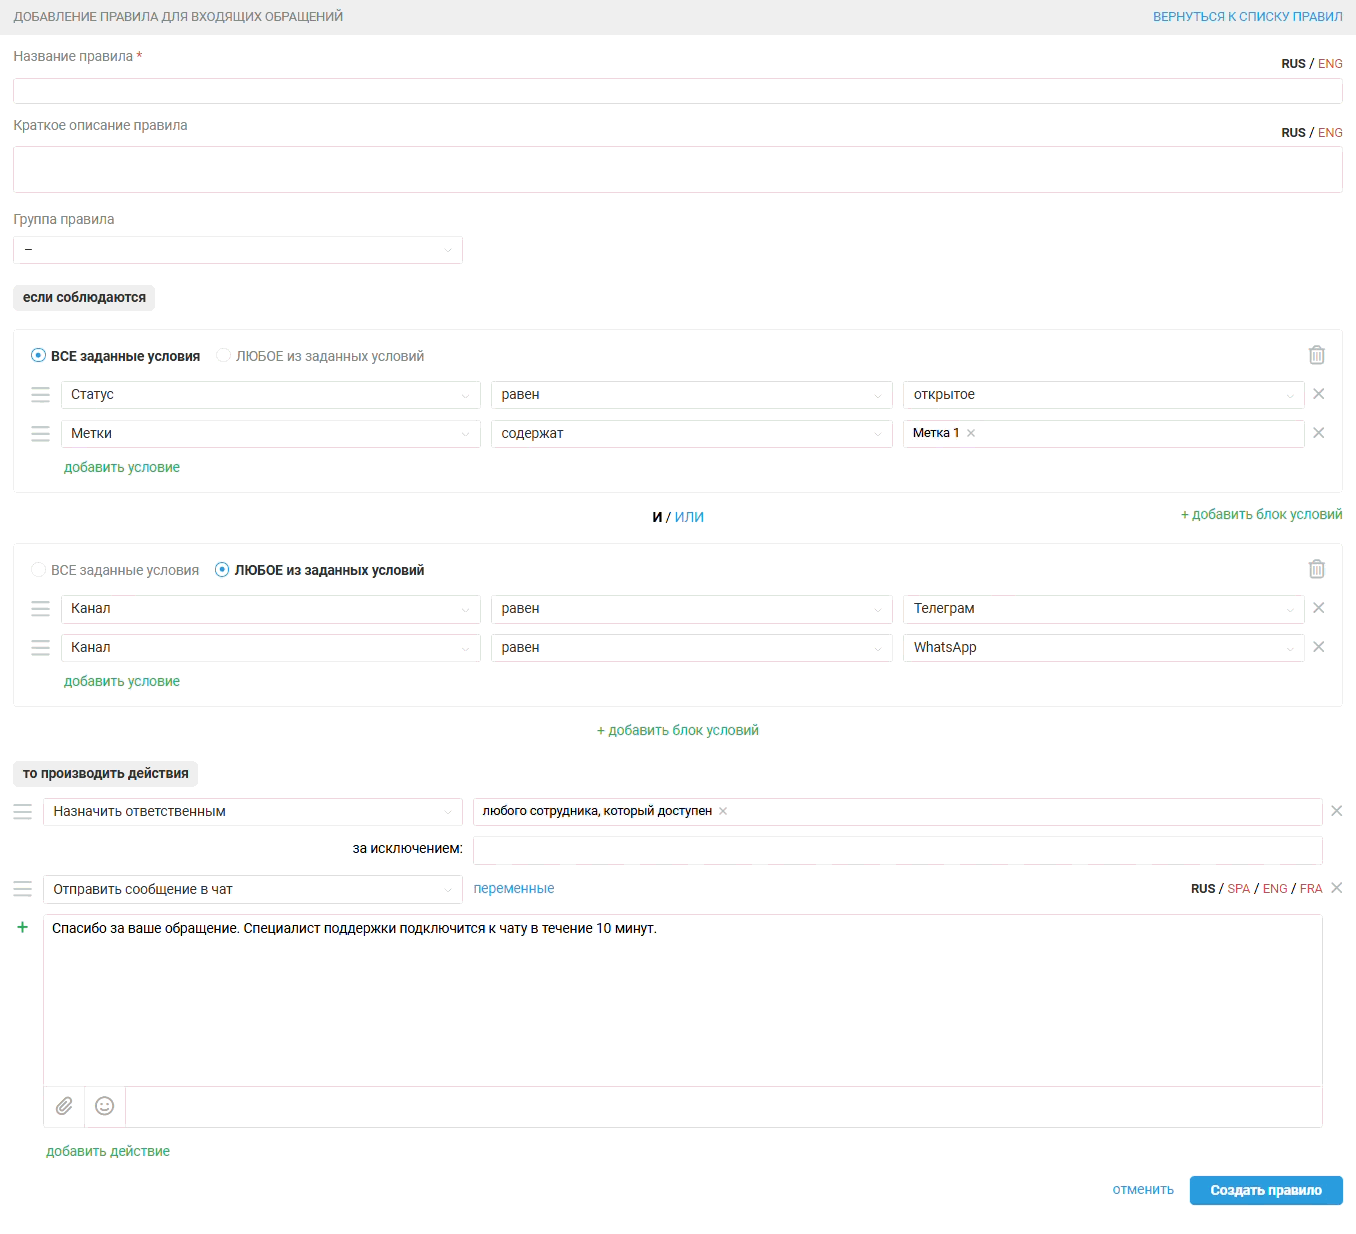Delete the second condition block via trash icon
The width and height of the screenshot is (1356, 1234).
pyautogui.click(x=1316, y=569)
